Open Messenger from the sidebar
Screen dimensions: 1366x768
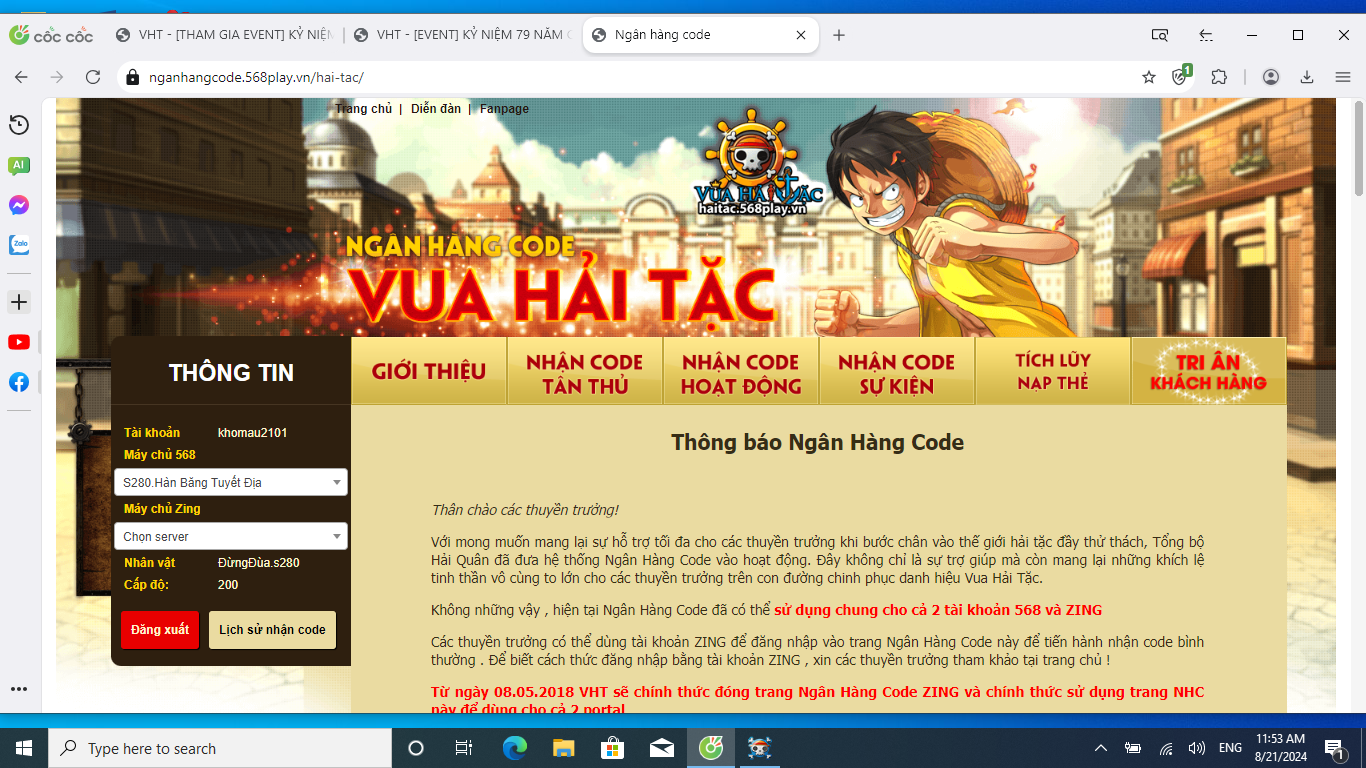(x=19, y=205)
